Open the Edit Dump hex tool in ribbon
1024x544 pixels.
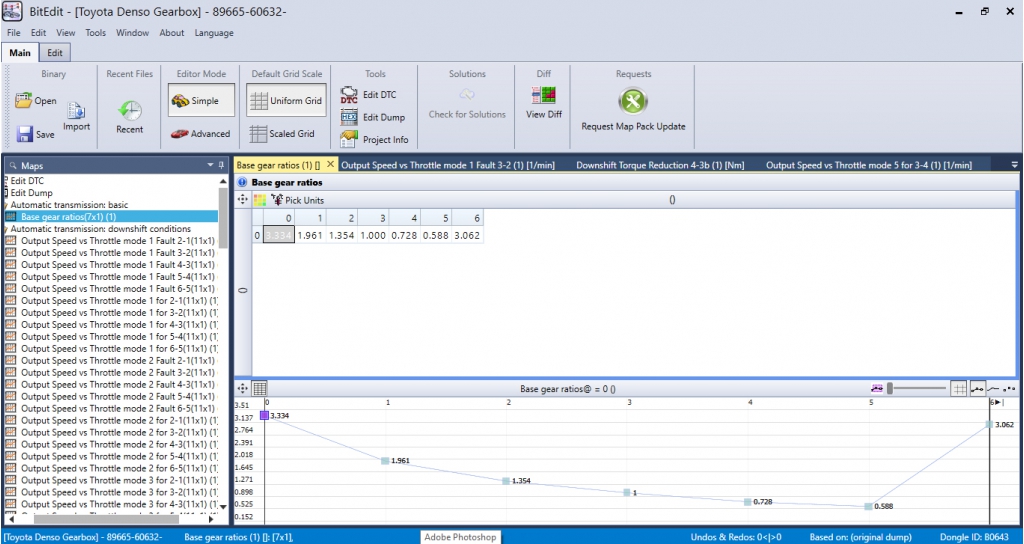pos(373,118)
